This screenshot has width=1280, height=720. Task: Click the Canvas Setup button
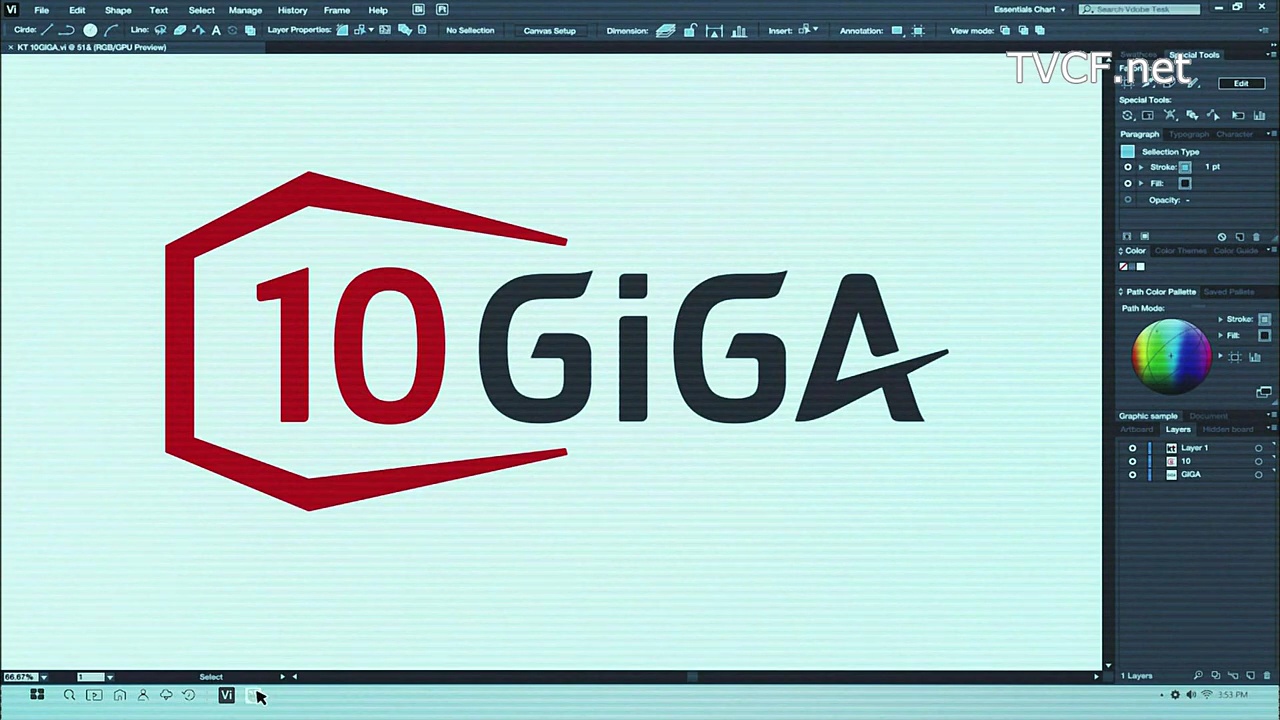[x=550, y=30]
